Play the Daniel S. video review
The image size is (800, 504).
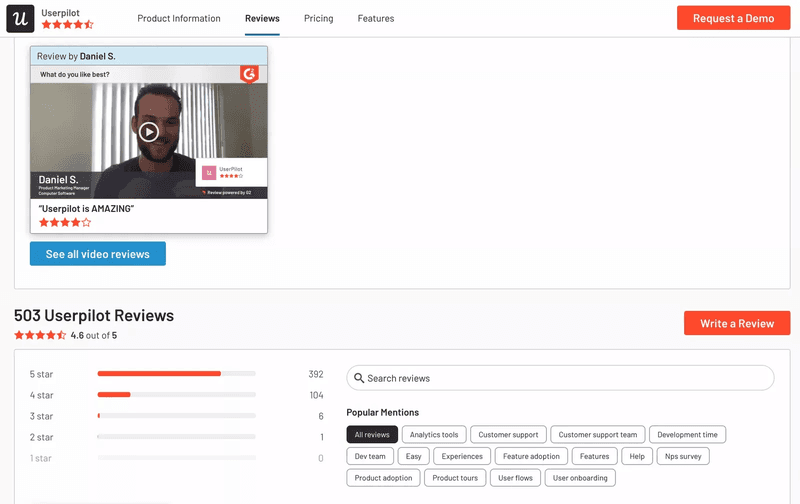coord(149,131)
